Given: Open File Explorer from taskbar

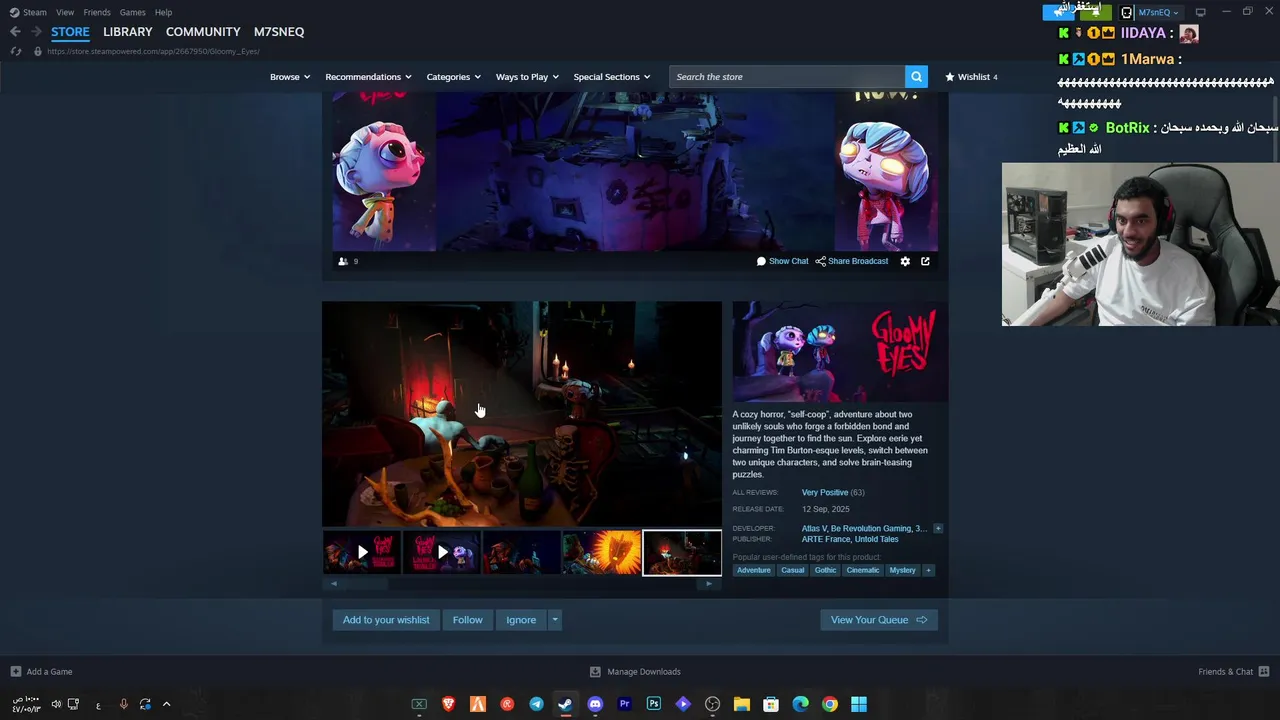Looking at the screenshot, I should 741,704.
